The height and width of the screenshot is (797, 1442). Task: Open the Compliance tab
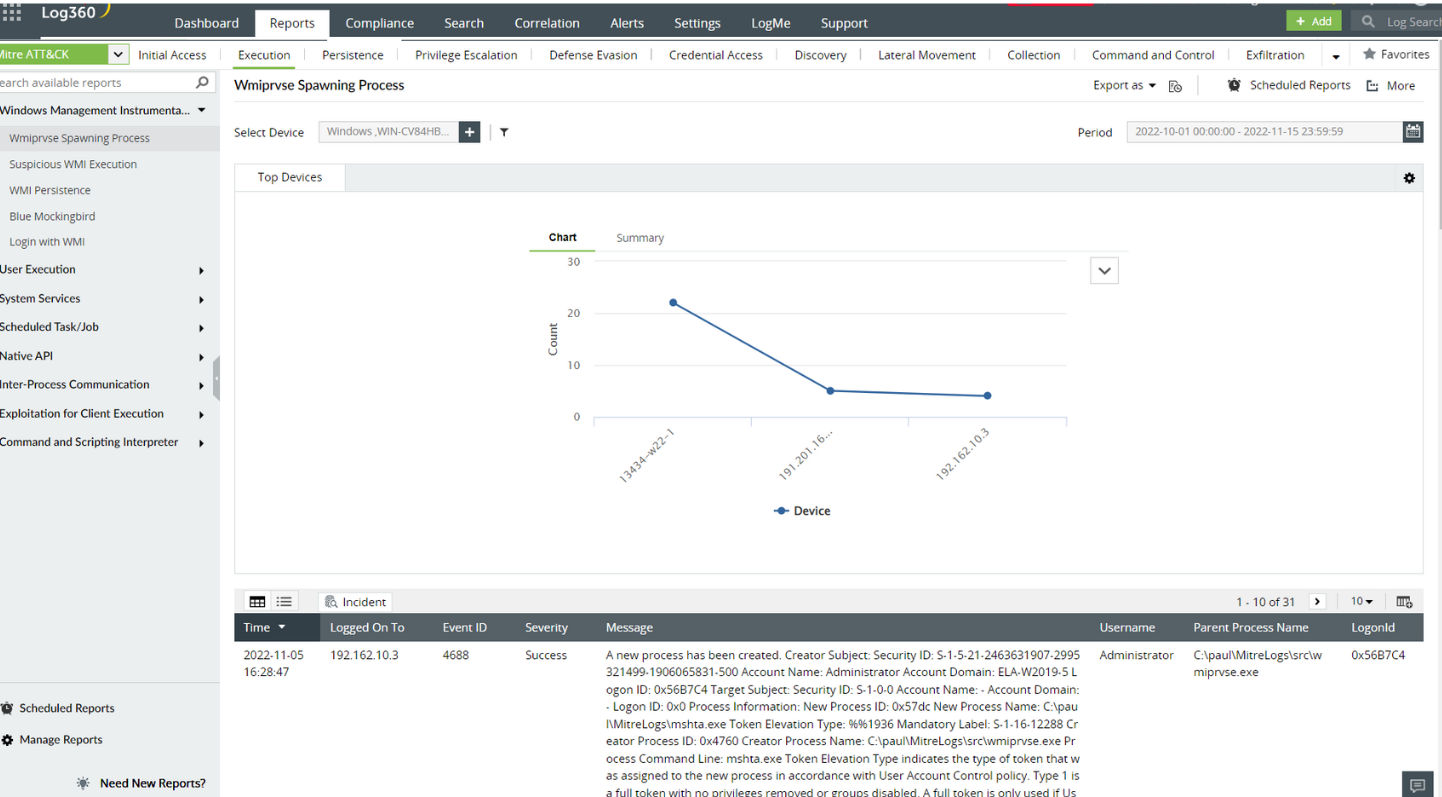pos(380,23)
